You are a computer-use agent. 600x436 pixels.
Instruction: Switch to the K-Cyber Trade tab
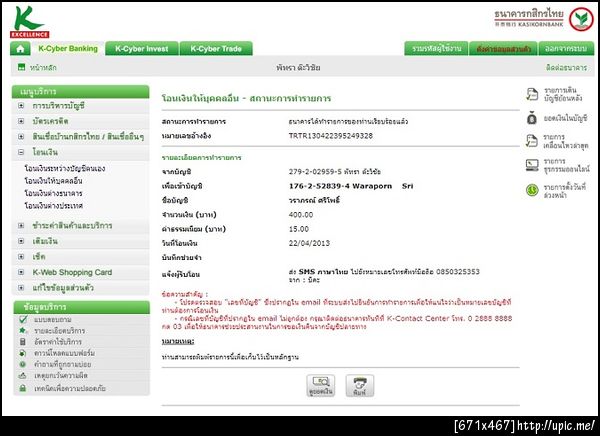tap(216, 49)
